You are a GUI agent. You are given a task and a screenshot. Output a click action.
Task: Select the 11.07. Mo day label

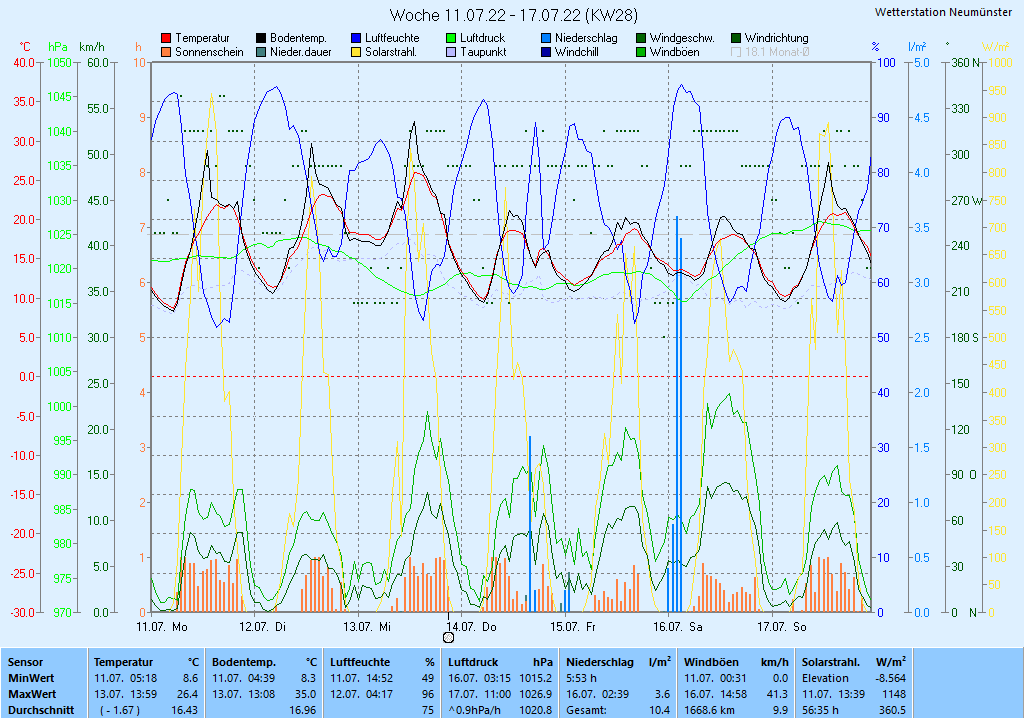[162, 627]
